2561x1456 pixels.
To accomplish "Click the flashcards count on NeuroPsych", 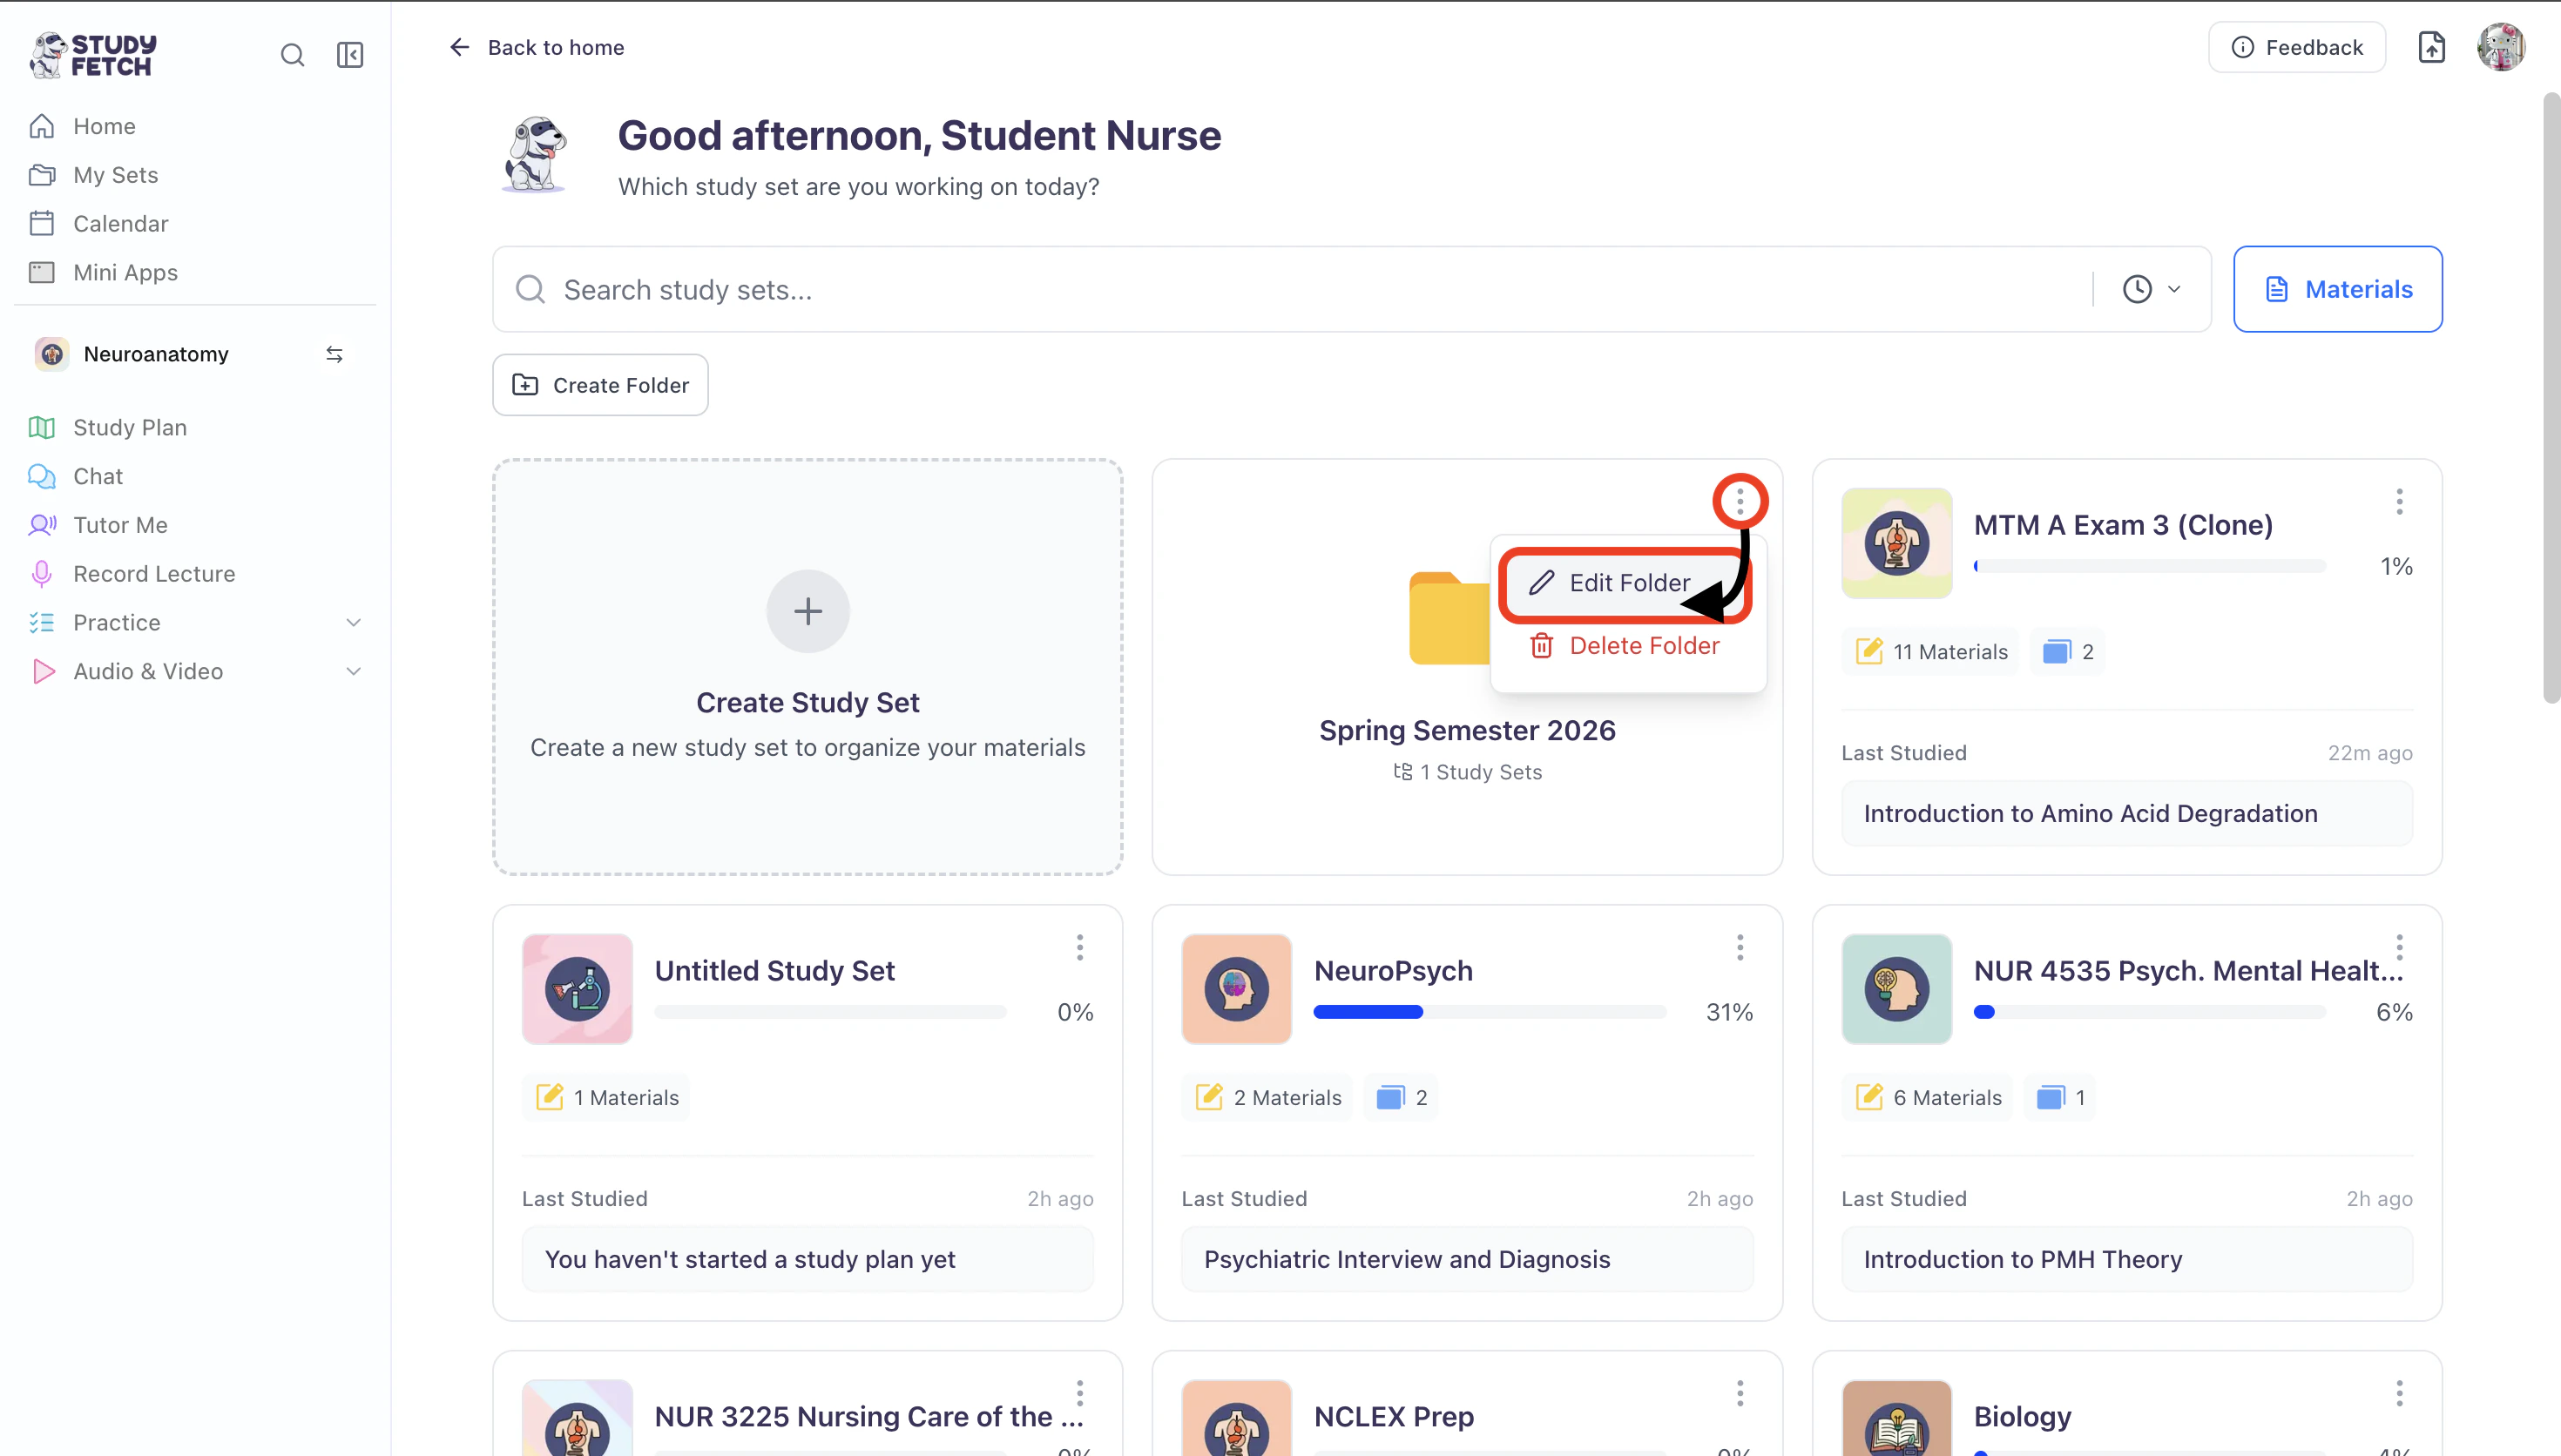I will click(x=1402, y=1098).
